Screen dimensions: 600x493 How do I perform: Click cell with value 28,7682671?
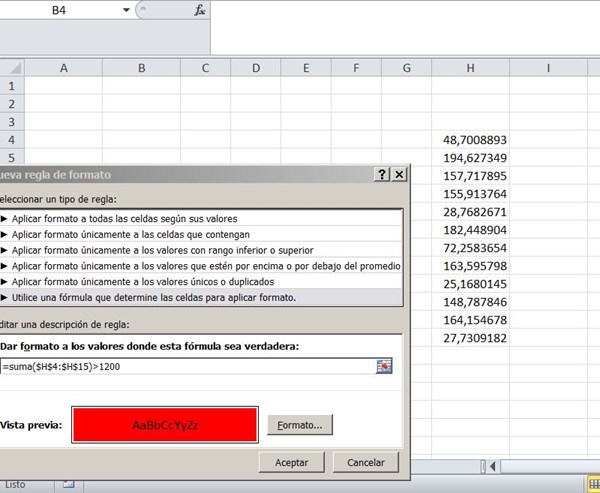click(x=470, y=212)
